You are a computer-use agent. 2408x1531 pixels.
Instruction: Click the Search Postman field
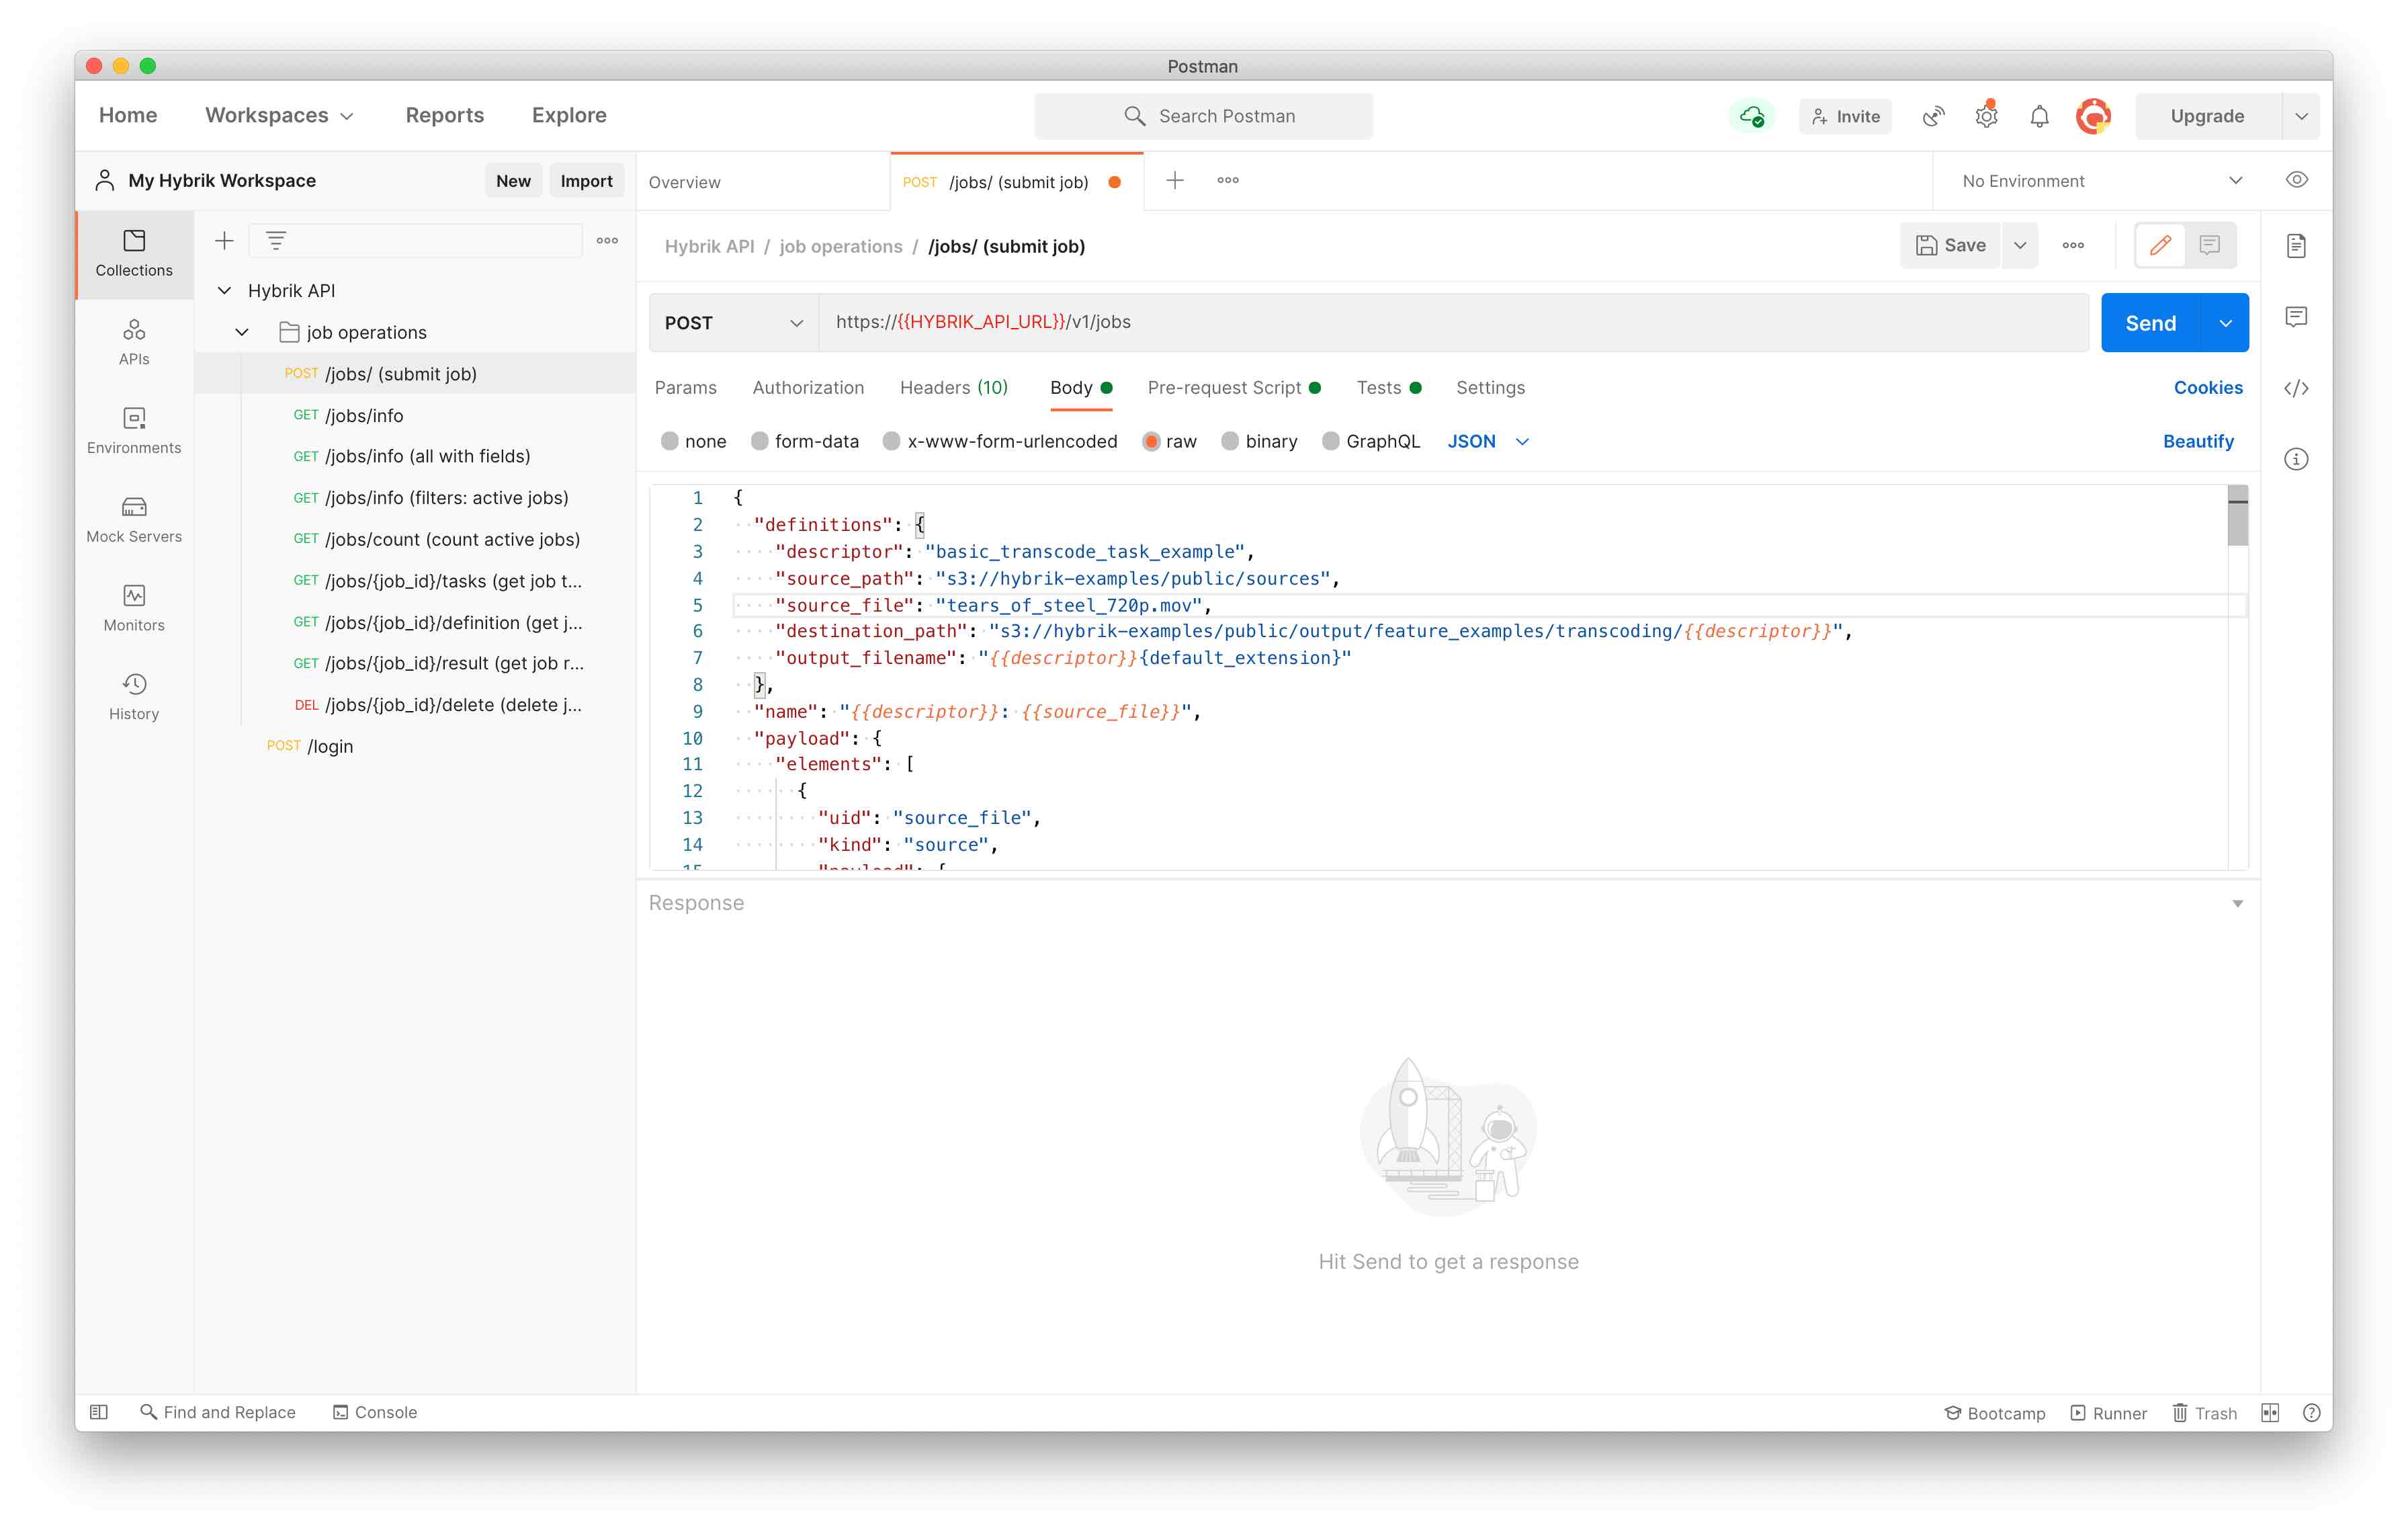coord(1204,116)
